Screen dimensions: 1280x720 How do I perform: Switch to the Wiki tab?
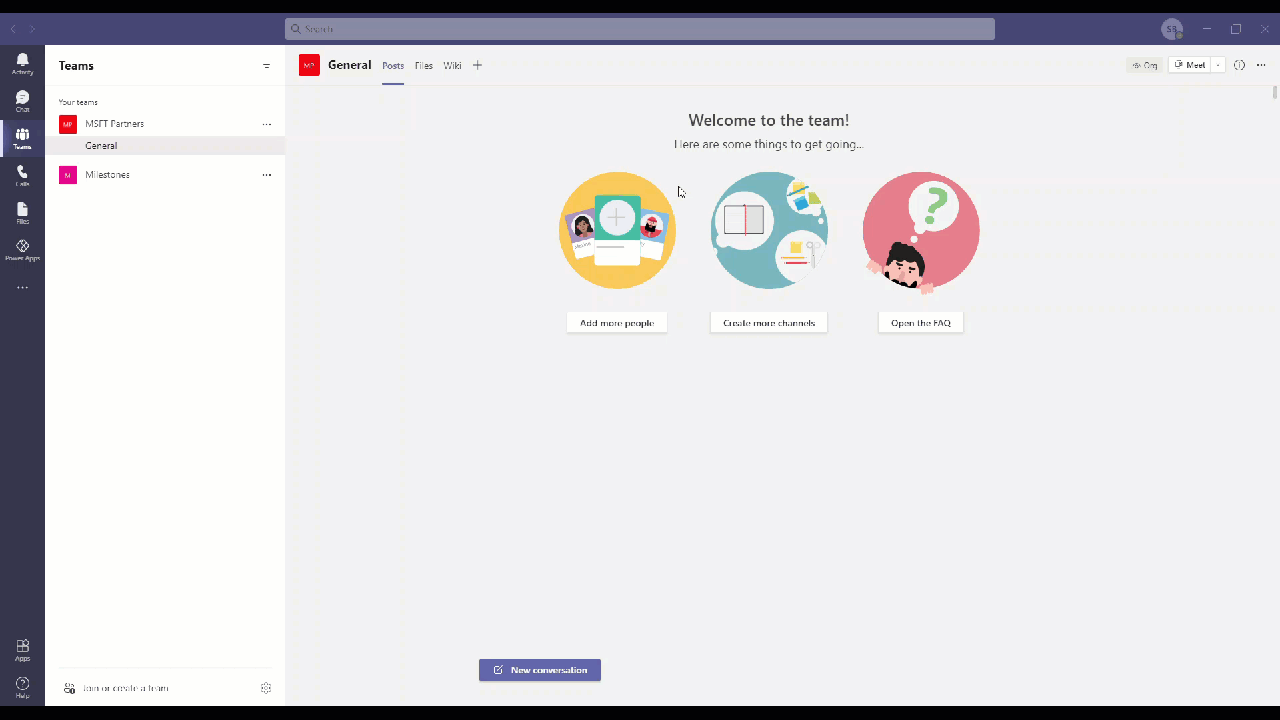pyautogui.click(x=452, y=66)
